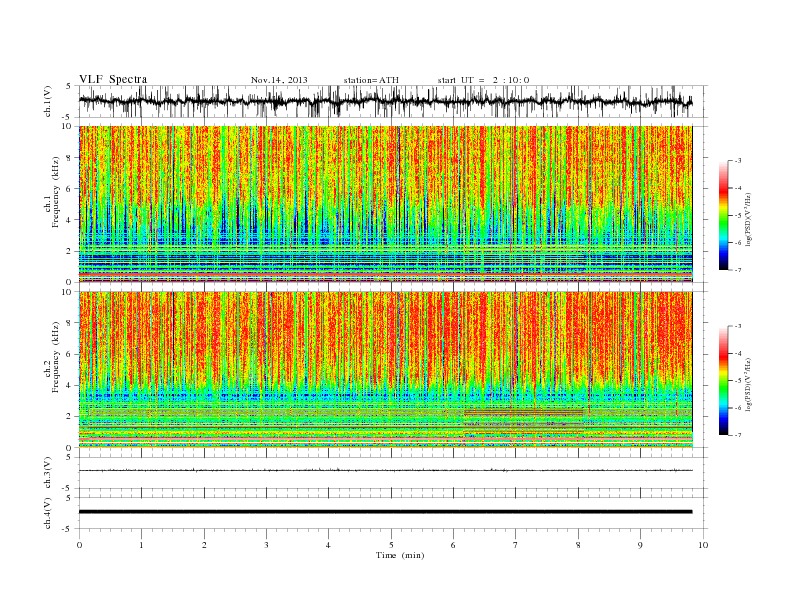Image resolution: width=792 pixels, height=612 pixels.
Task: Click the 7 tick on Time axis
Action: tap(515, 545)
